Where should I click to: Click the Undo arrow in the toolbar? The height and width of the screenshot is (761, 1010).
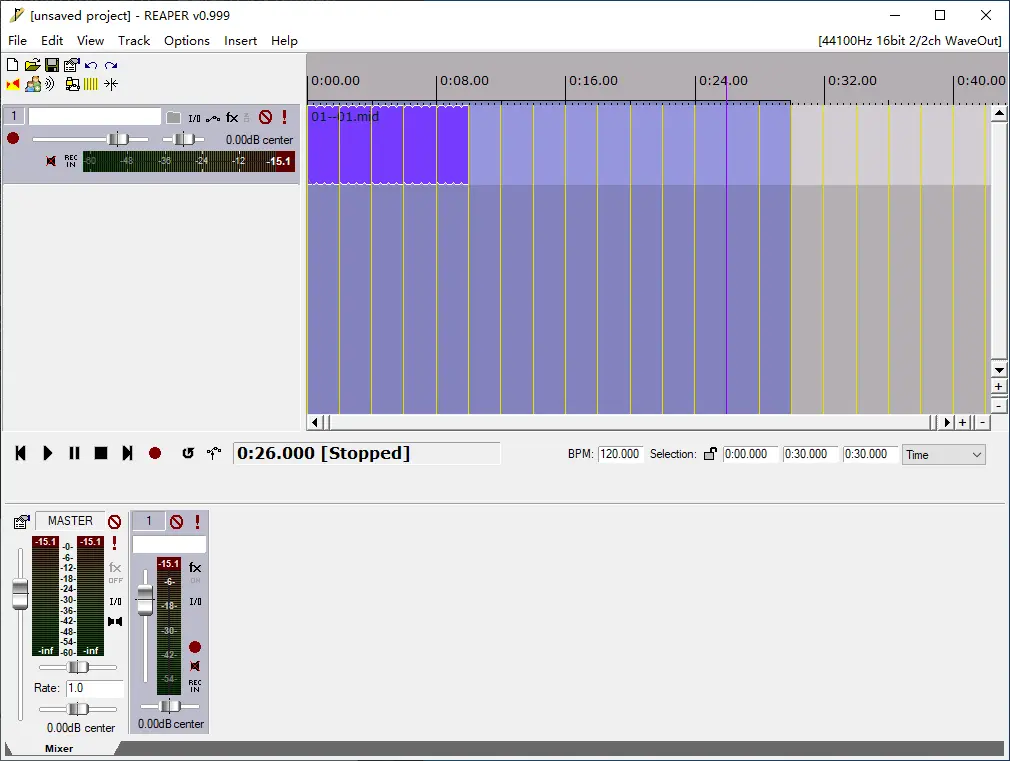[x=91, y=65]
